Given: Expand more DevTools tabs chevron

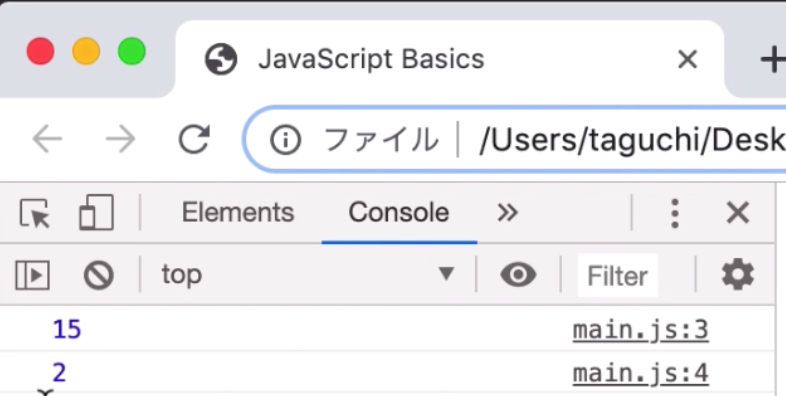Looking at the screenshot, I should pyautogui.click(x=507, y=213).
